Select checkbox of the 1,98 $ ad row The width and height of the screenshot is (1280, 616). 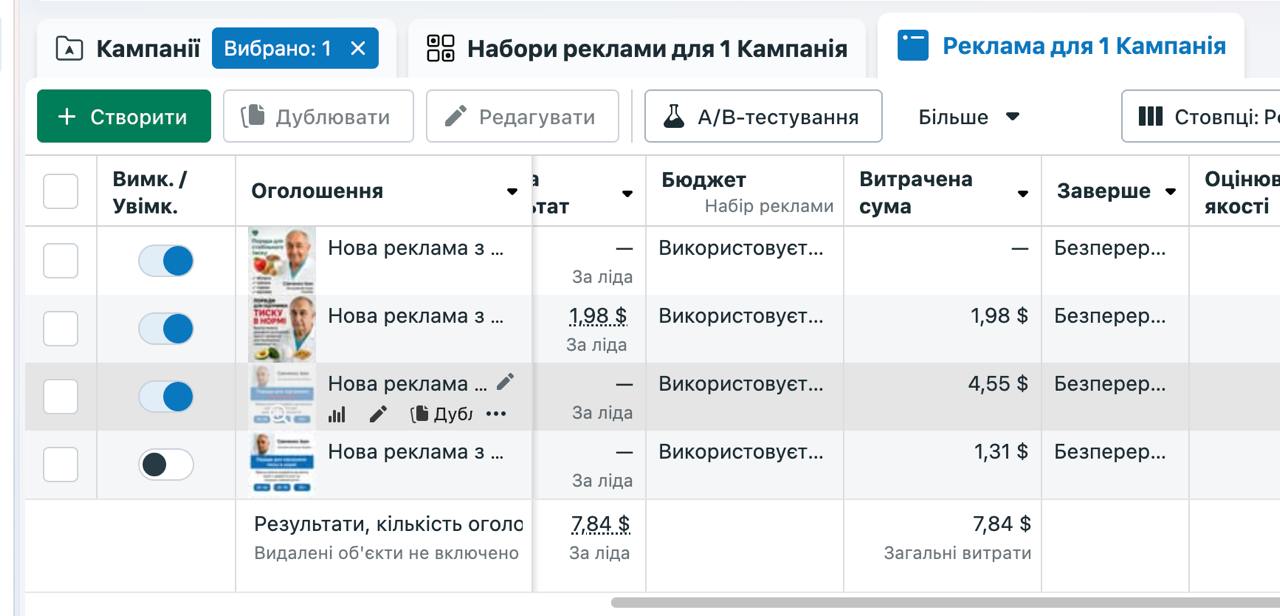tap(61, 329)
